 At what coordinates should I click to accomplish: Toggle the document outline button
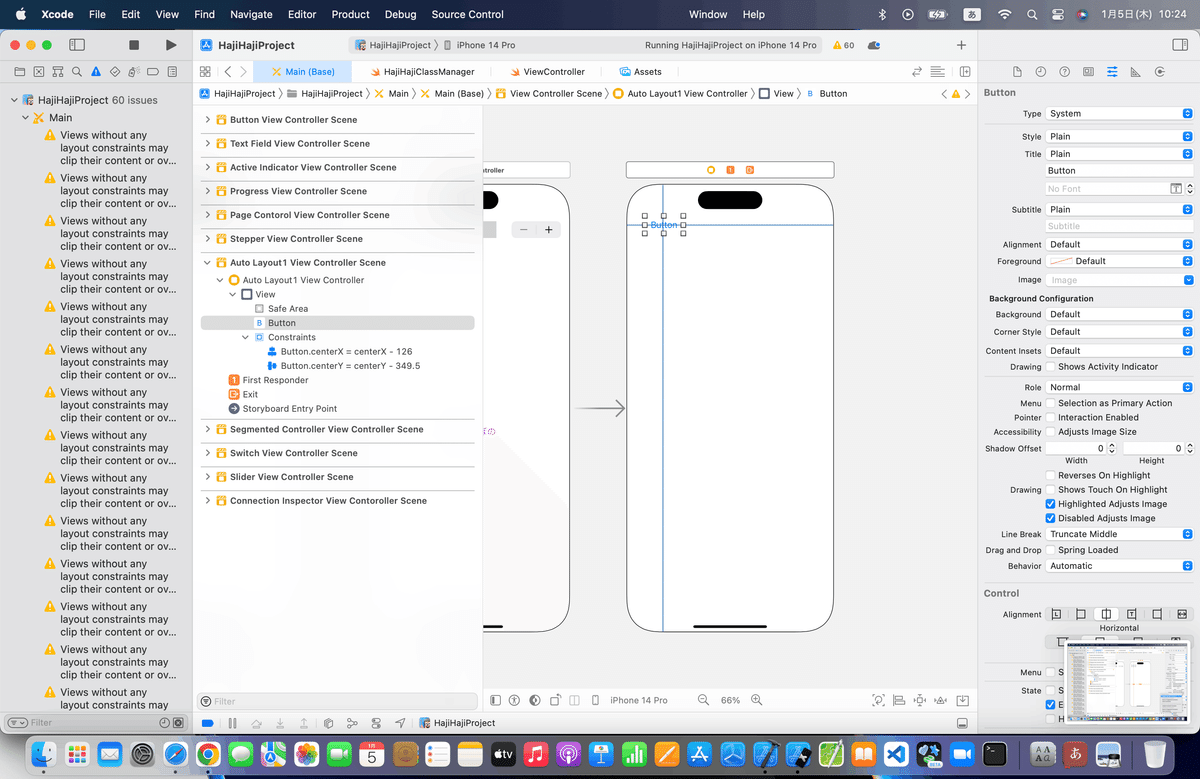(495, 700)
